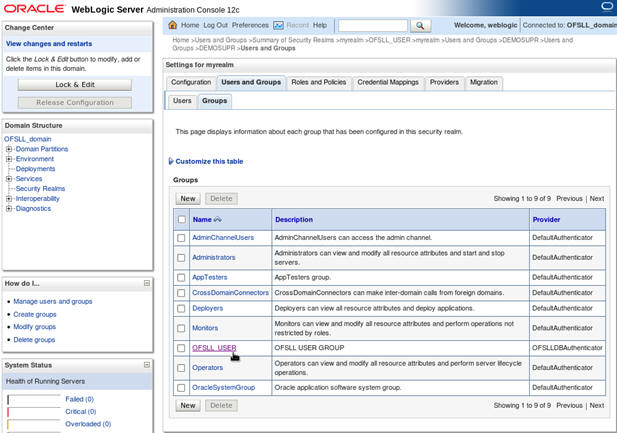Viewport: 617px width, 433px height.
Task: Check the OFSLL_USER row checkbox
Action: (x=181, y=348)
